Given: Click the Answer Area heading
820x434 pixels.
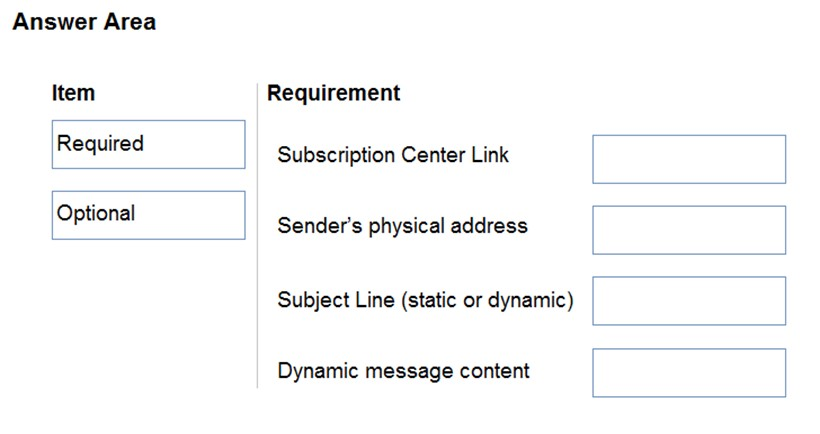Looking at the screenshot, I should point(84,22).
